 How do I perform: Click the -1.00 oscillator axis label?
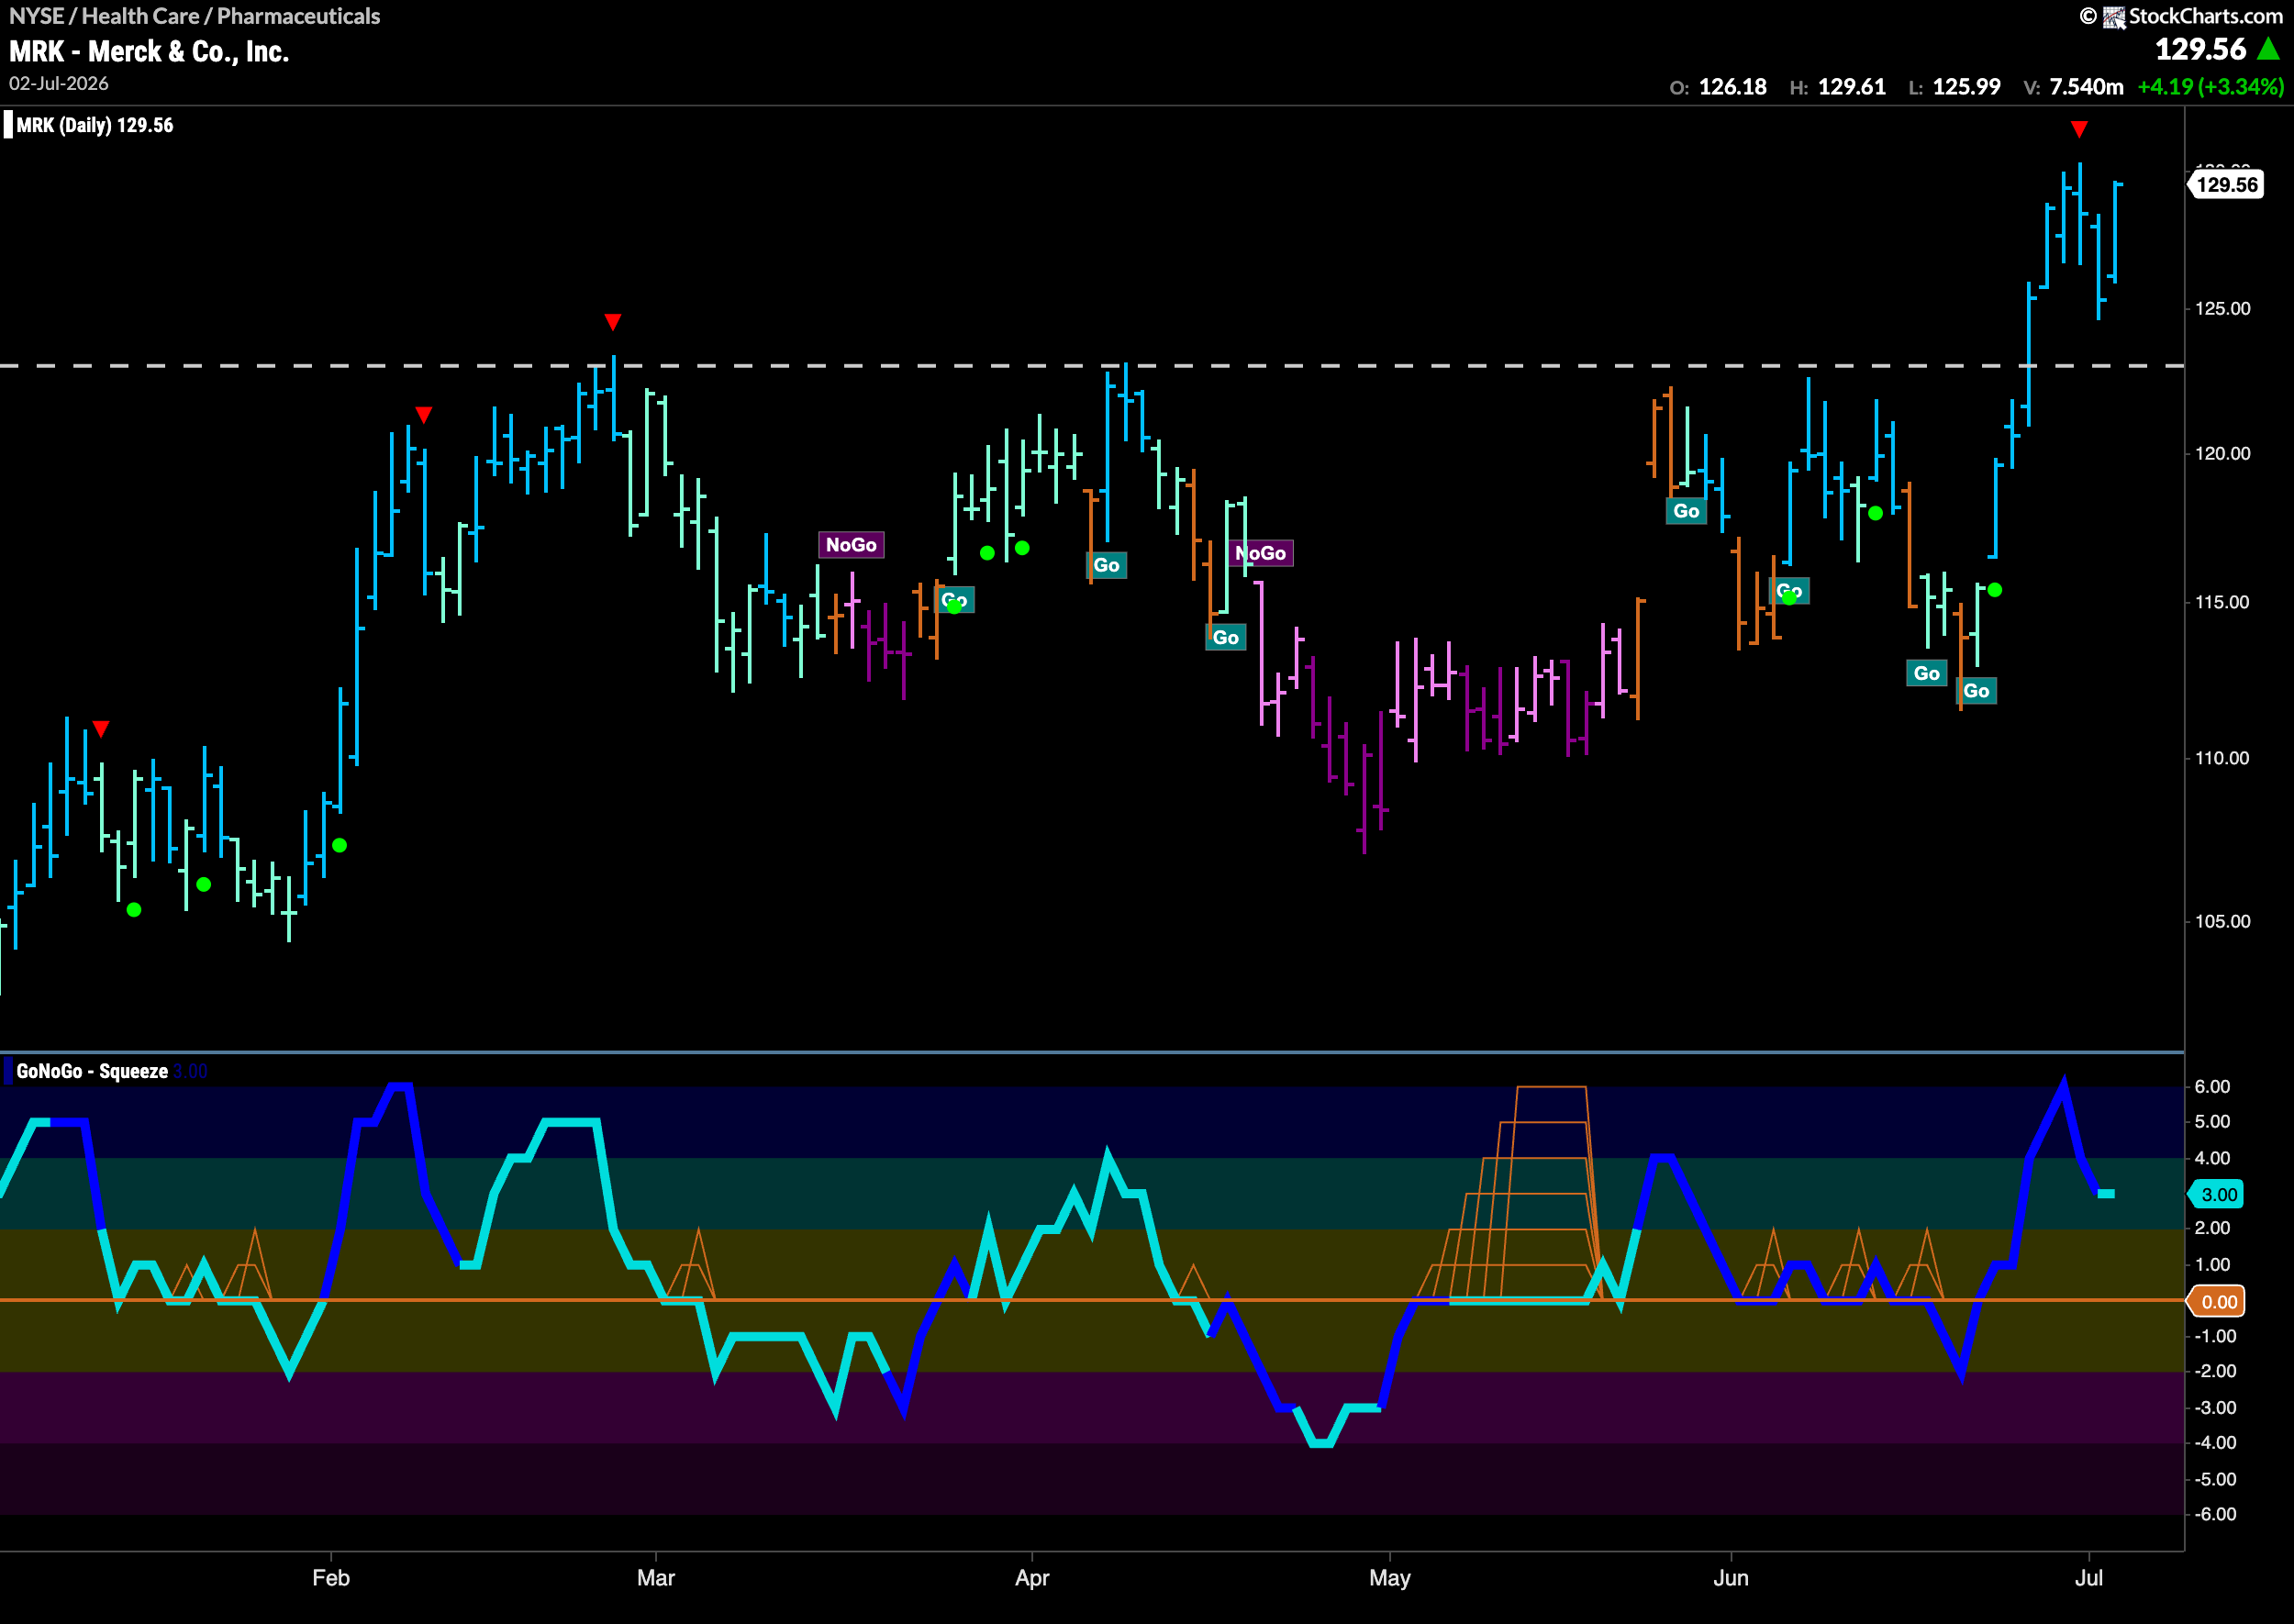point(2214,1336)
